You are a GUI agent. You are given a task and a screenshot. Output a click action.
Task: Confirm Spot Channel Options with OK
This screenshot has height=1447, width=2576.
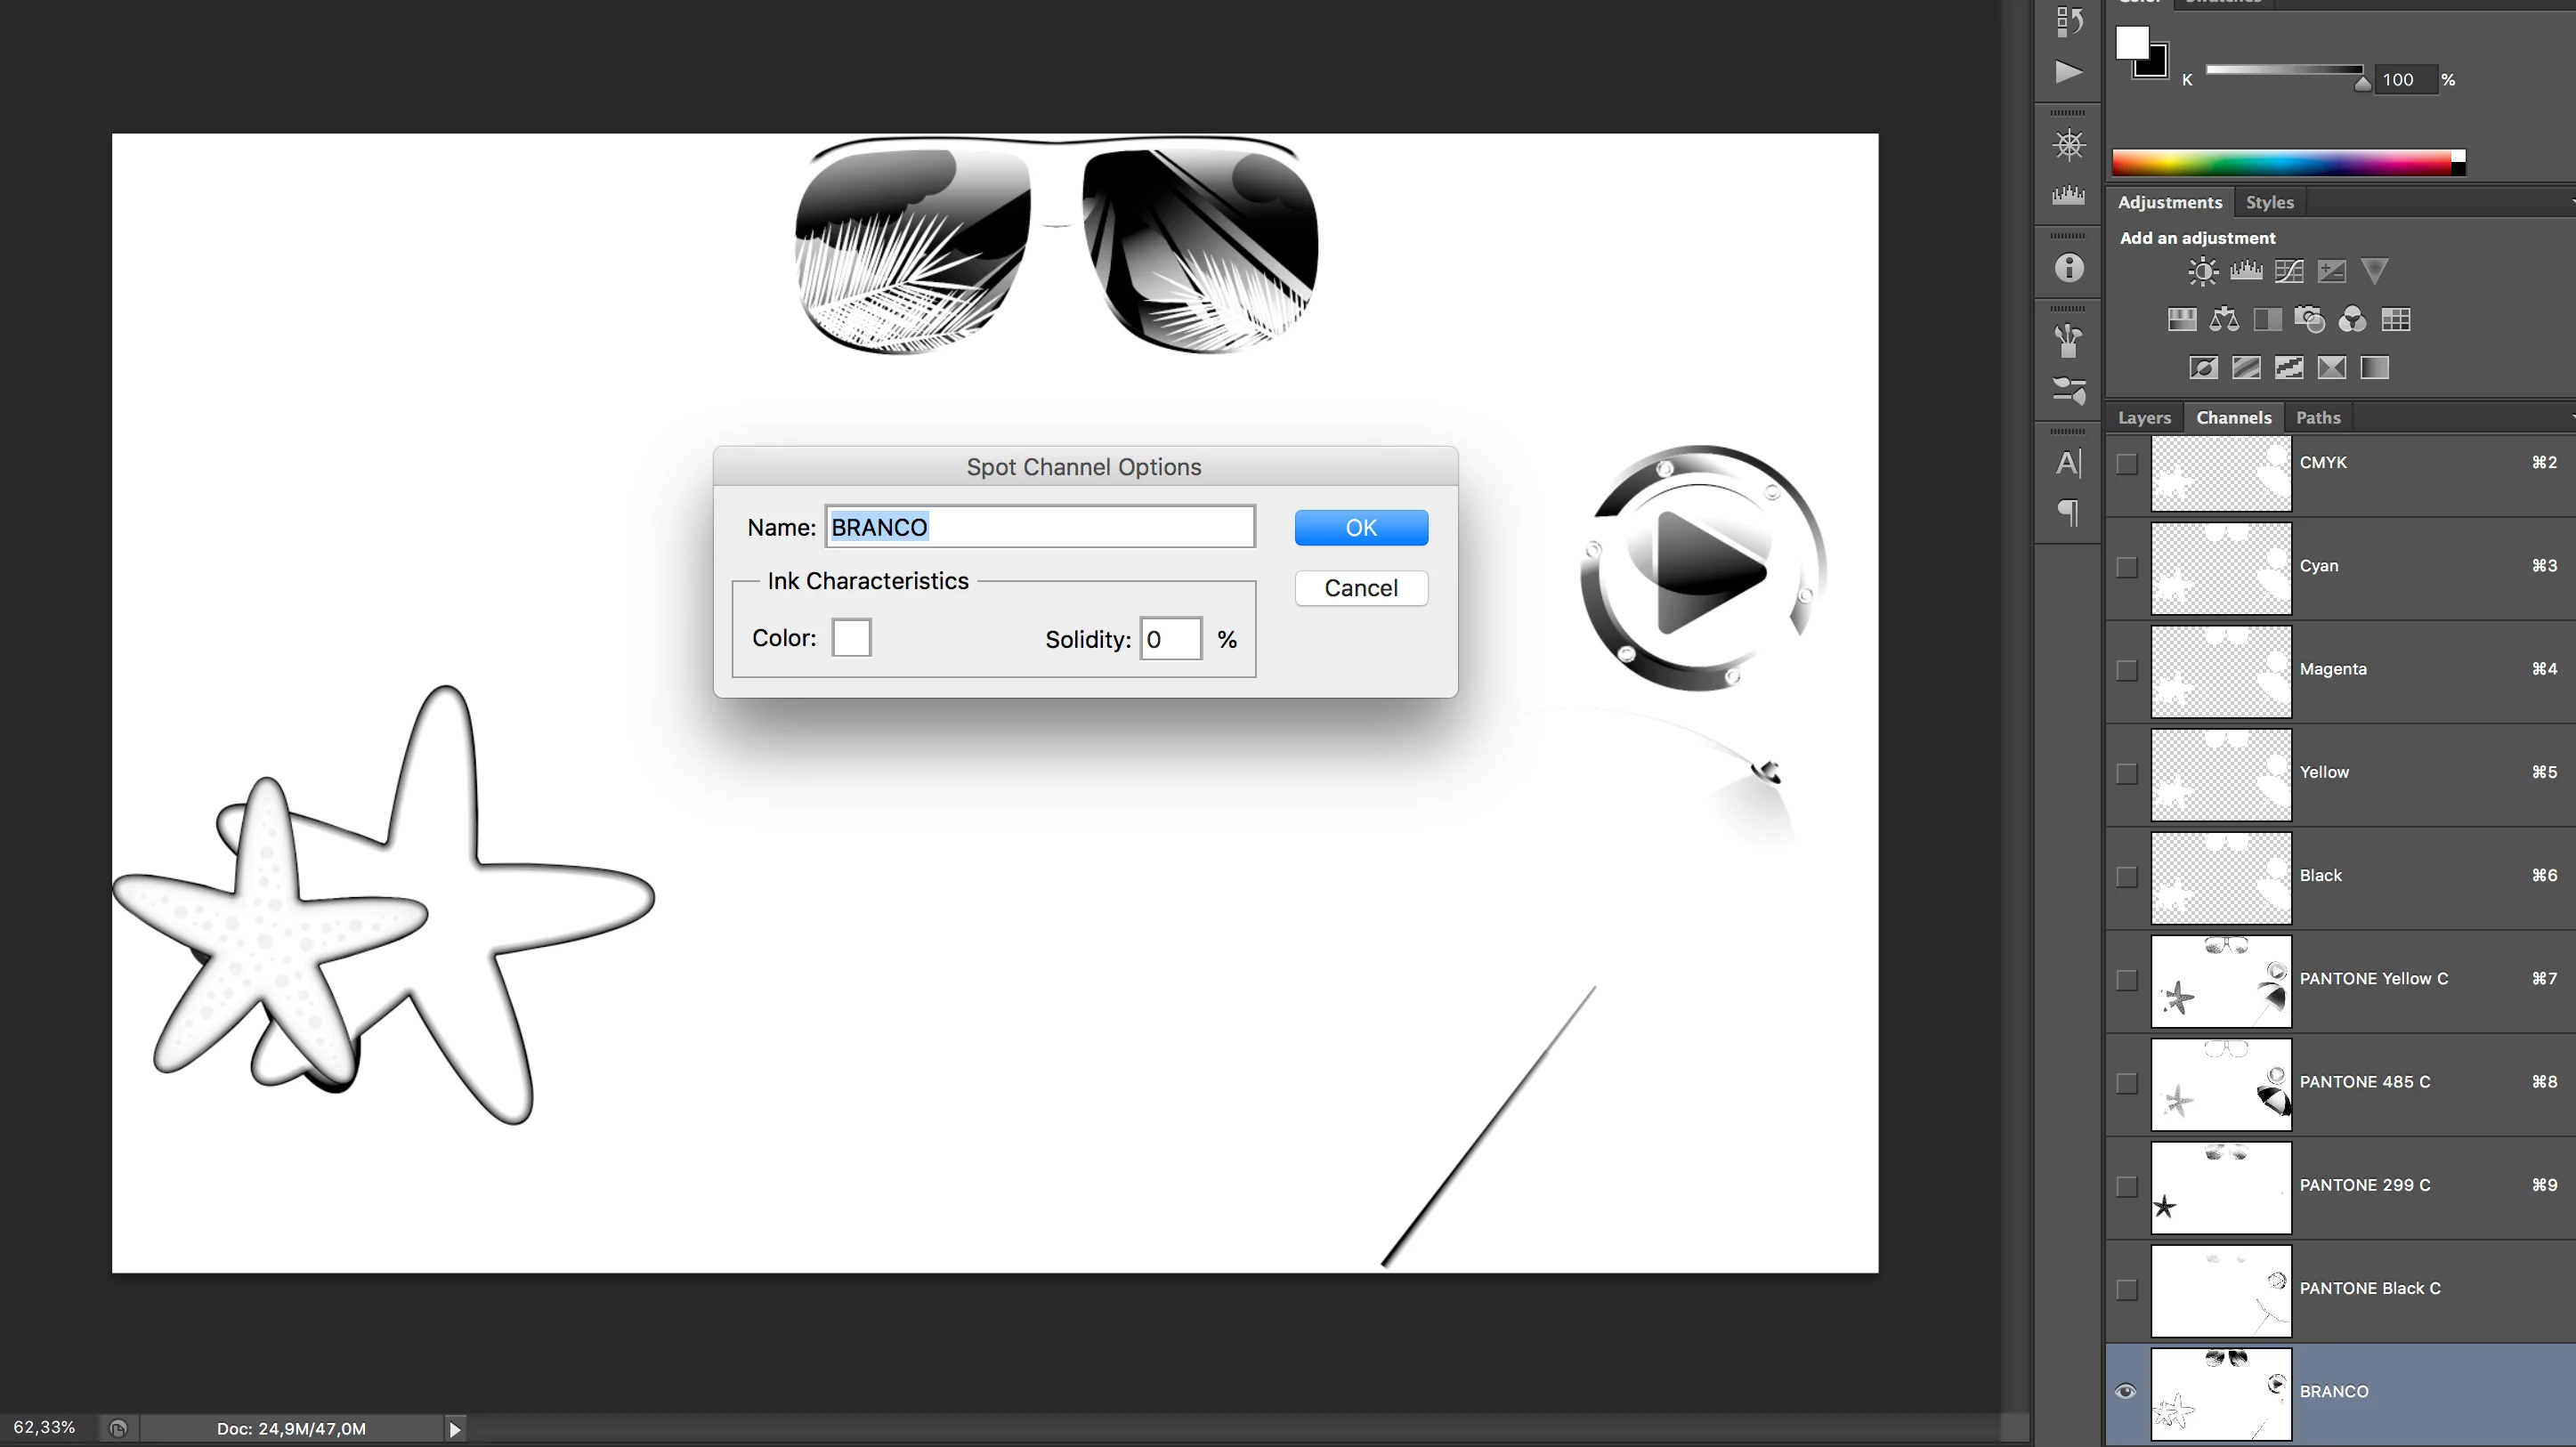click(x=1360, y=528)
